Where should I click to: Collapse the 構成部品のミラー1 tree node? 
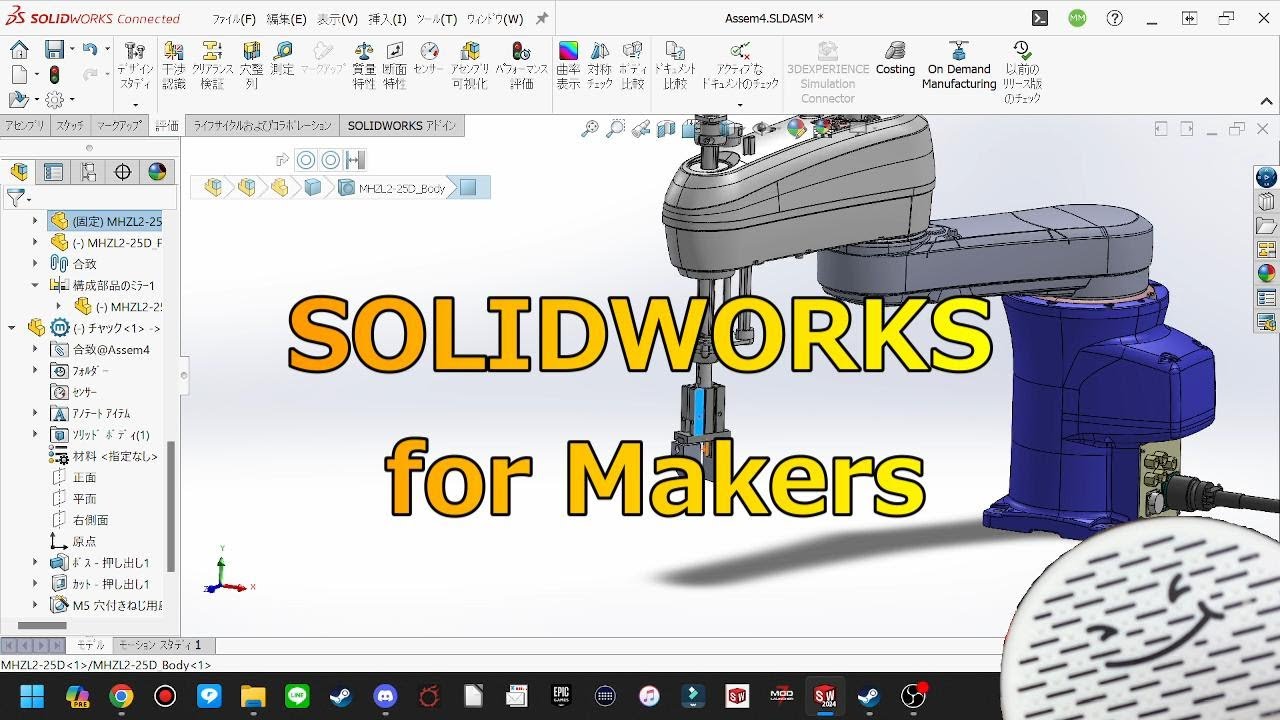tap(35, 285)
